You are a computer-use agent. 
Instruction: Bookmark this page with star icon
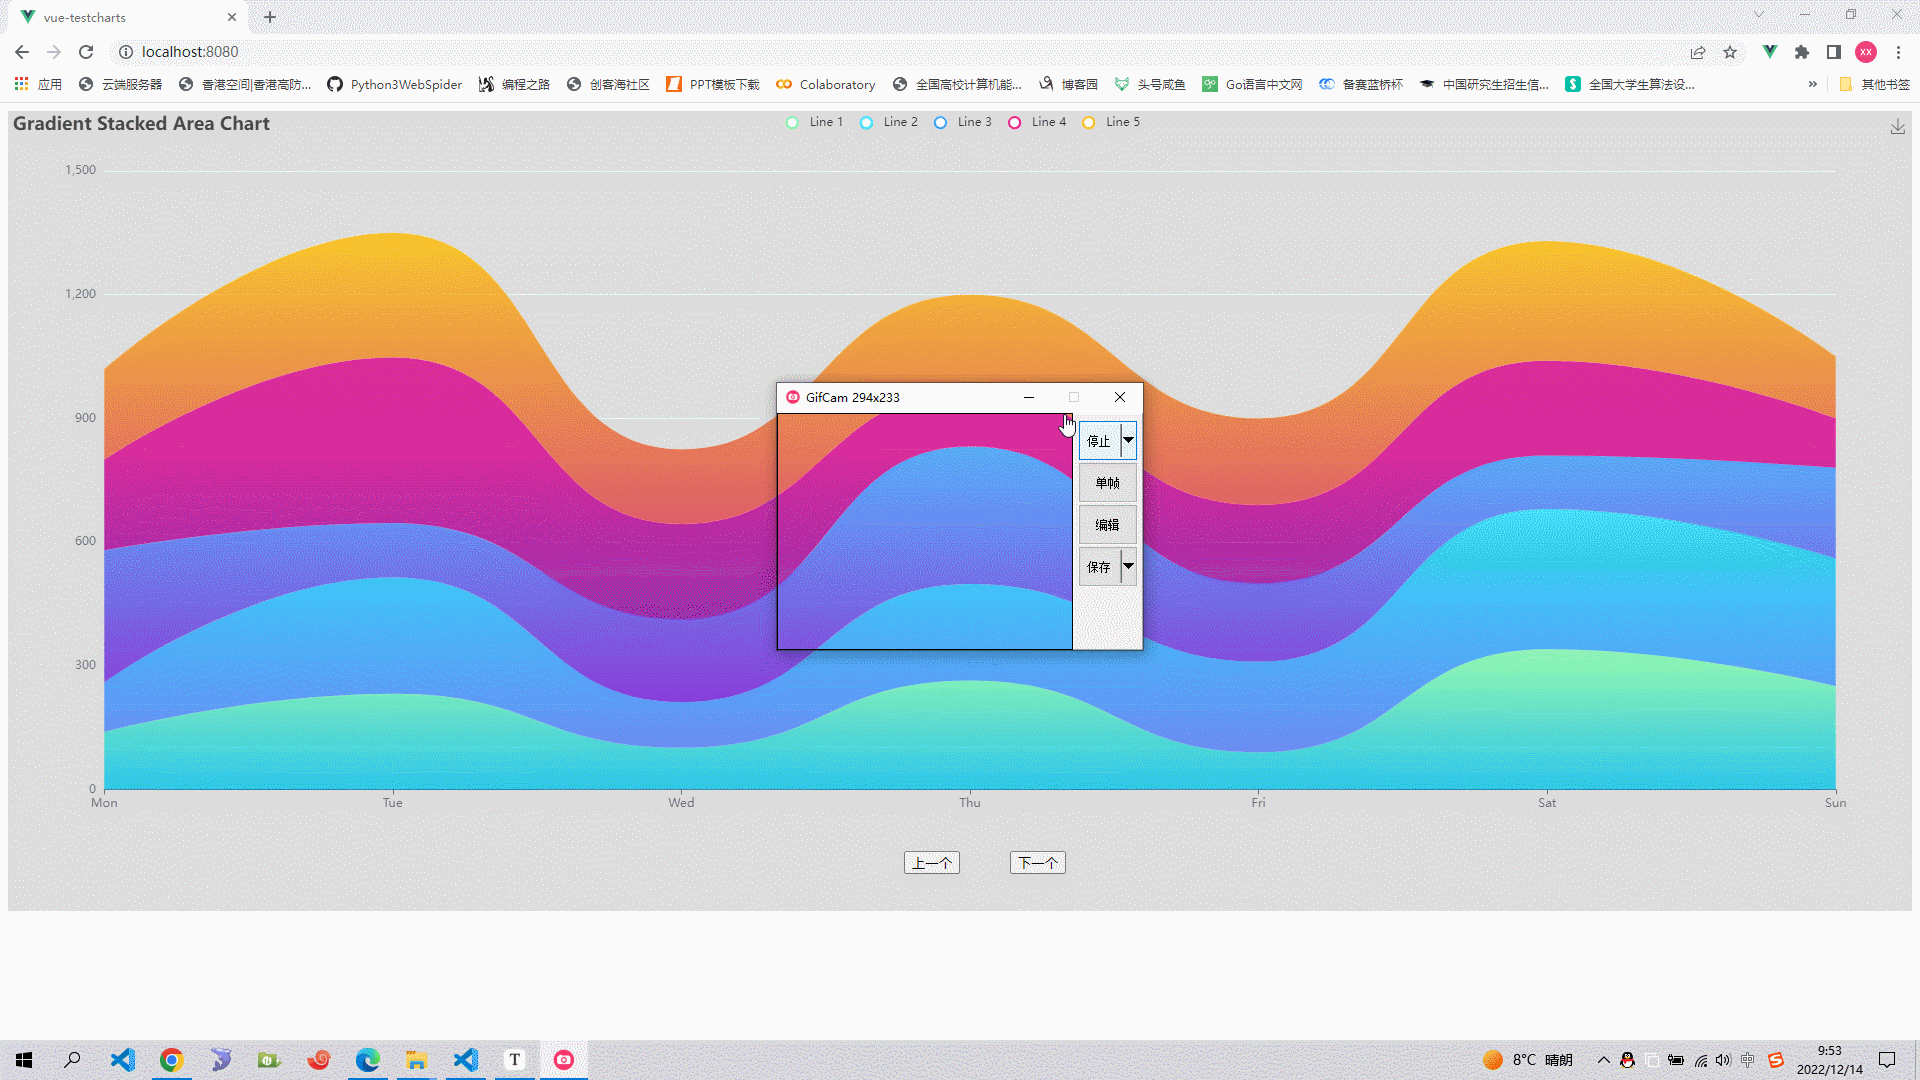click(1730, 52)
